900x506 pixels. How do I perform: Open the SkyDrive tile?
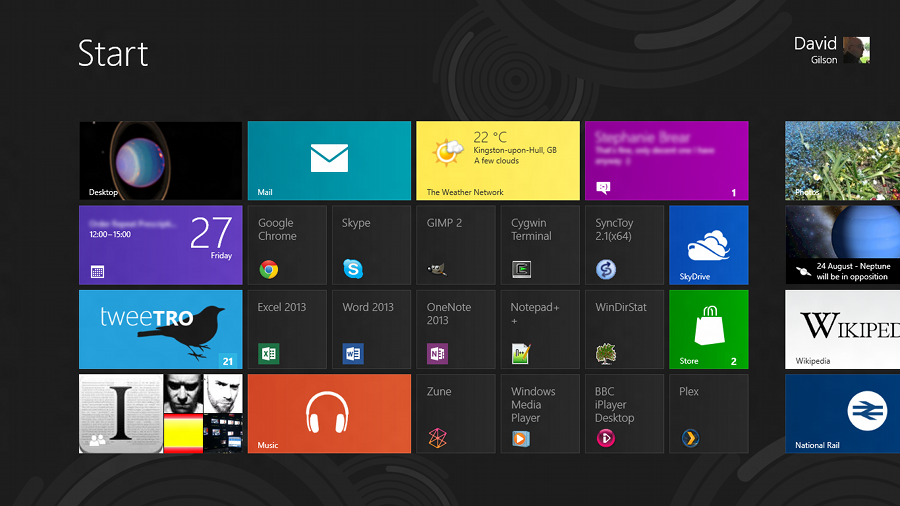(709, 245)
